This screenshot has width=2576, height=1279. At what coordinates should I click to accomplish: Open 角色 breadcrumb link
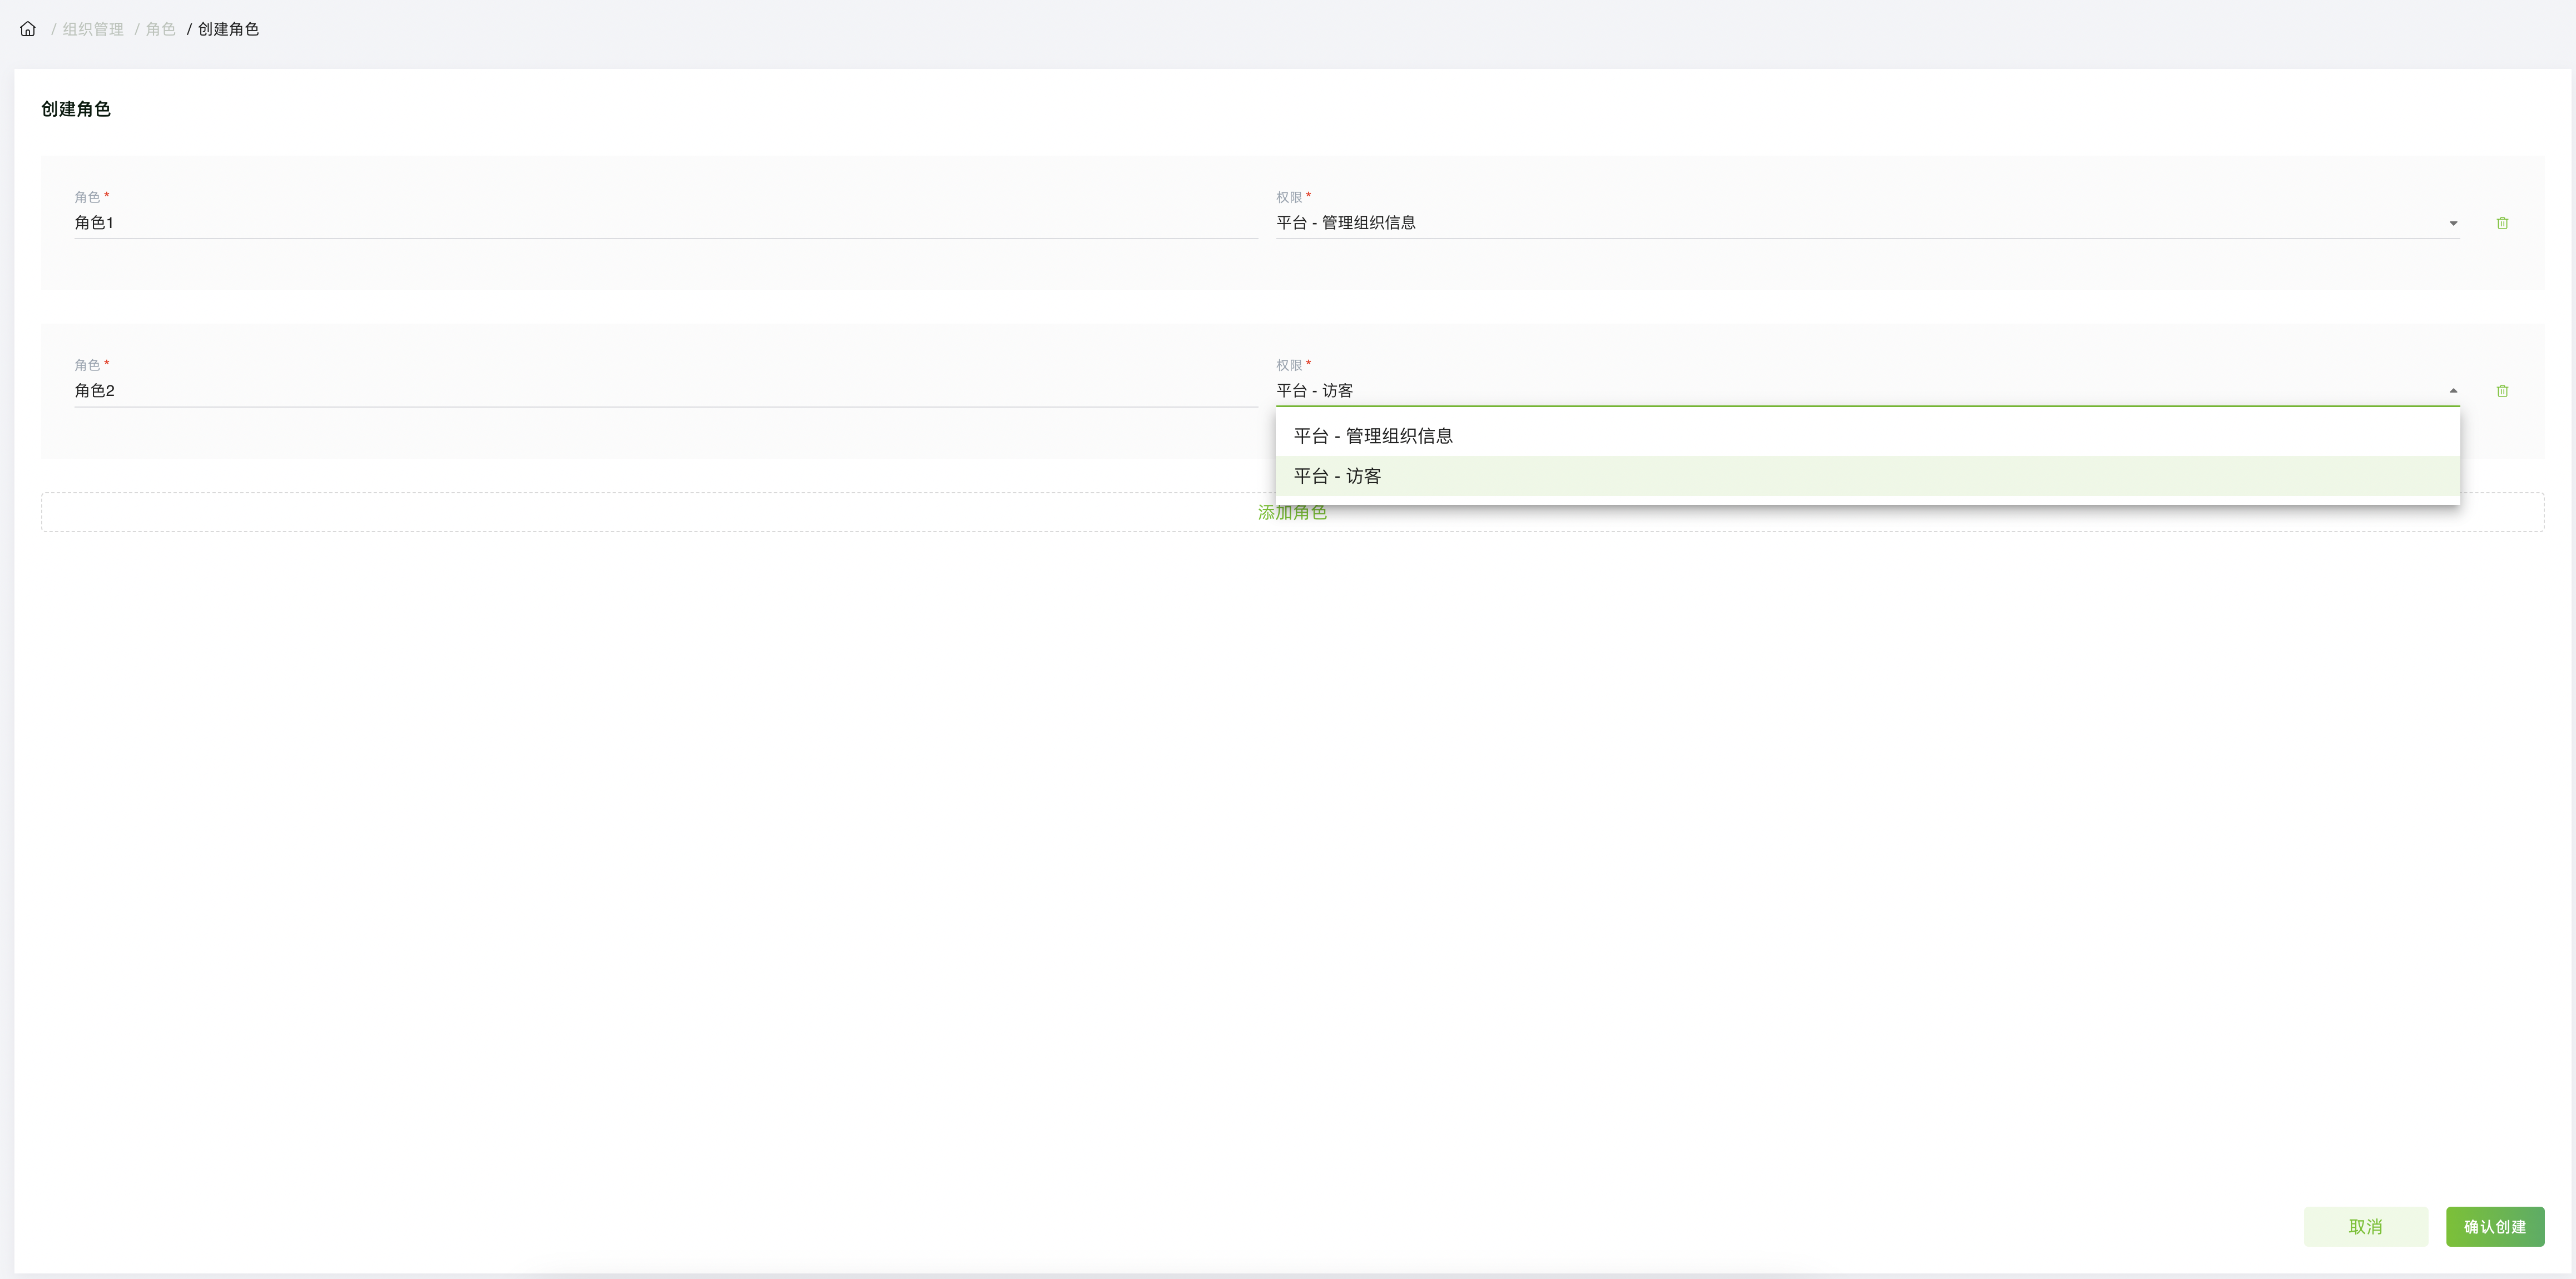[161, 29]
